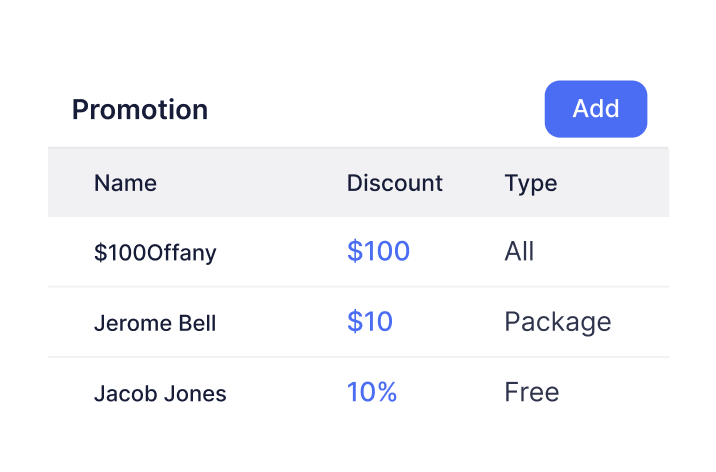Screen dimensions: 716x472
Task: Click the $10 discount value
Action: [x=369, y=322]
